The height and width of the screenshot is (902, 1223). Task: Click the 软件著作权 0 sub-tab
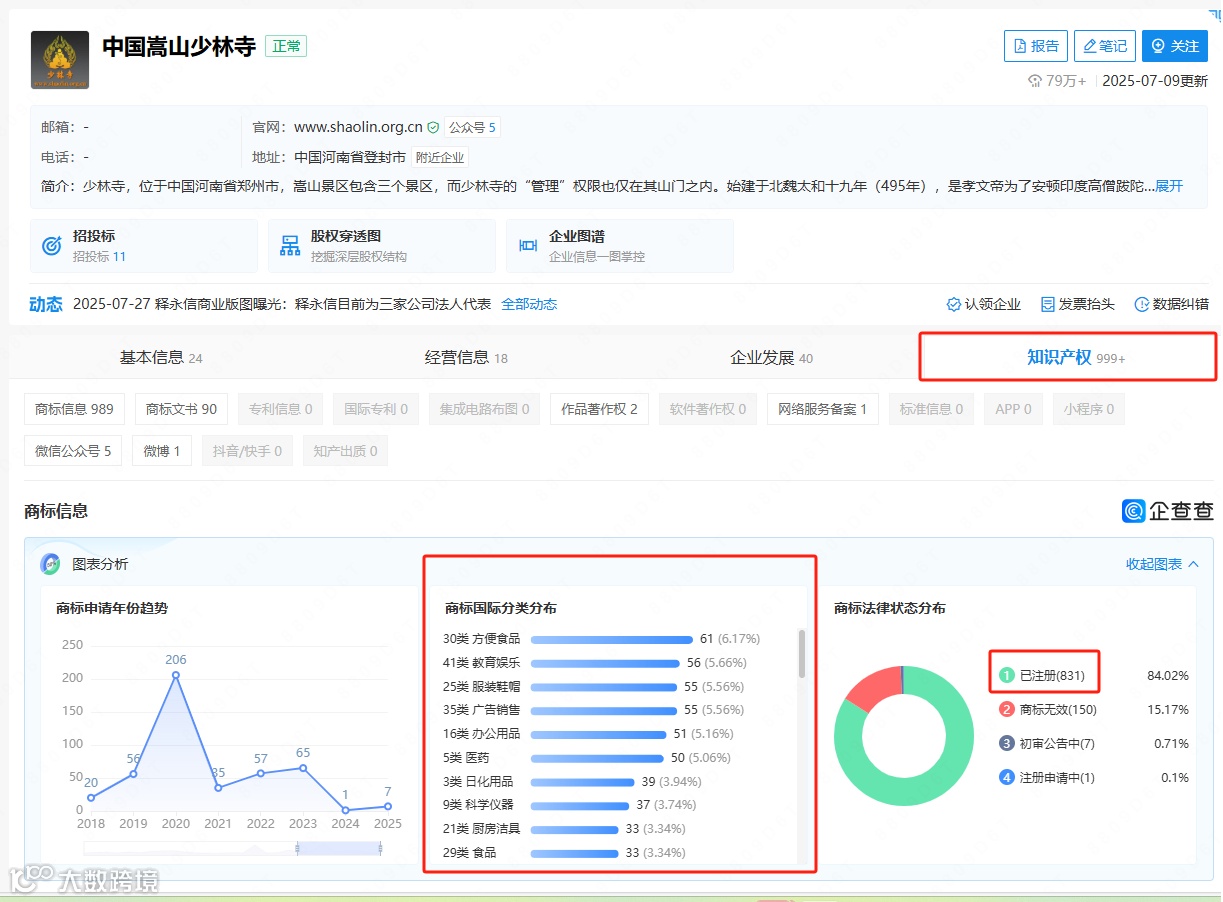[x=708, y=409]
